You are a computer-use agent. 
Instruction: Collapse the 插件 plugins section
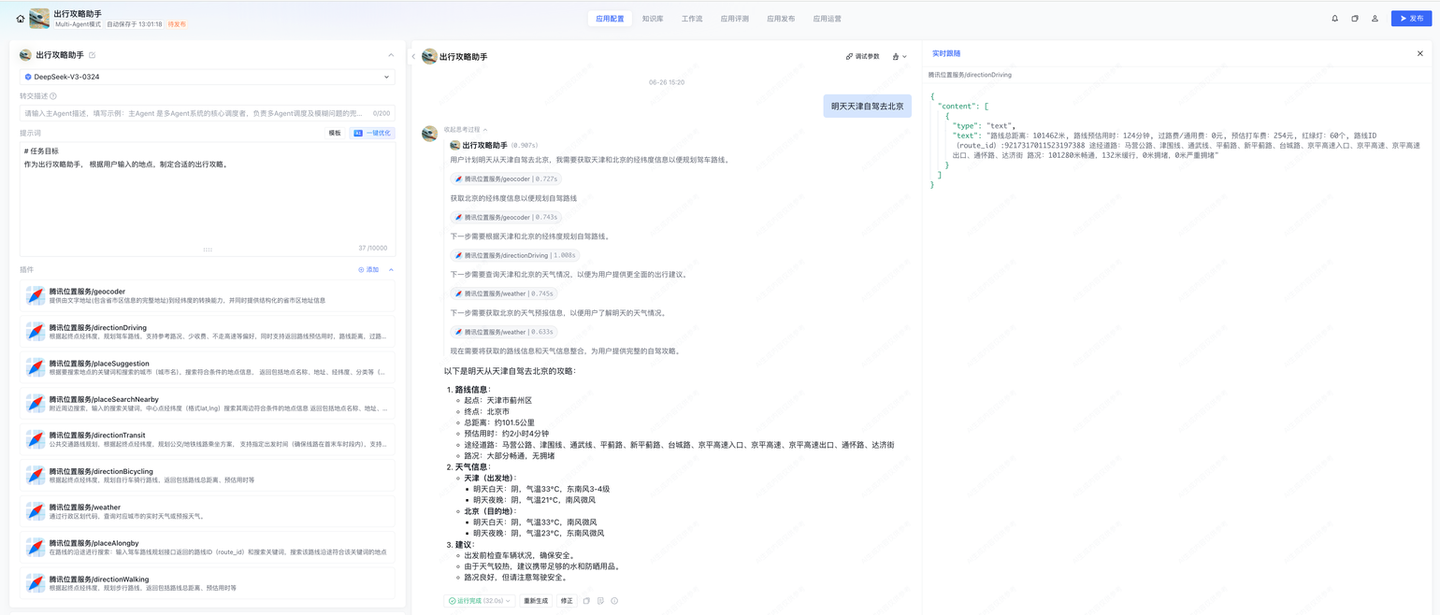pos(391,269)
